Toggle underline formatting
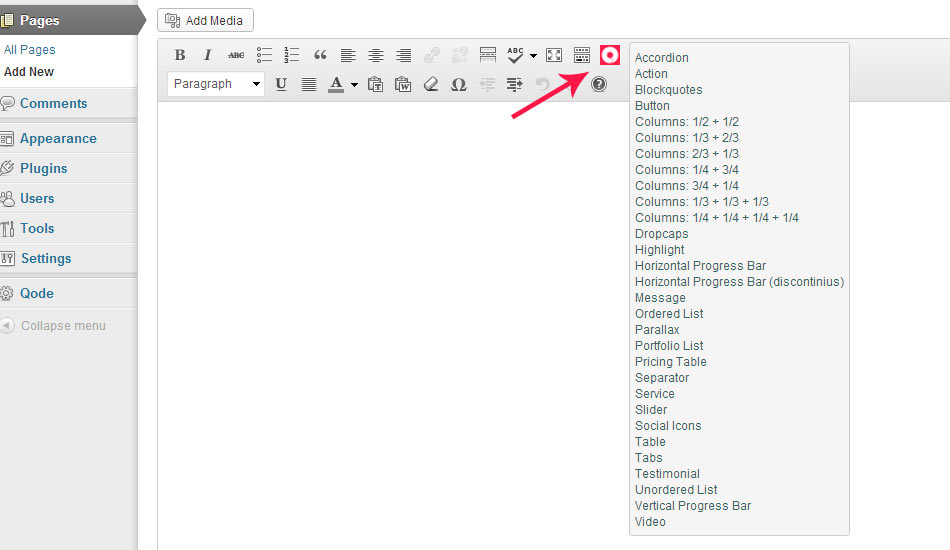The image size is (950, 550). pyautogui.click(x=281, y=84)
